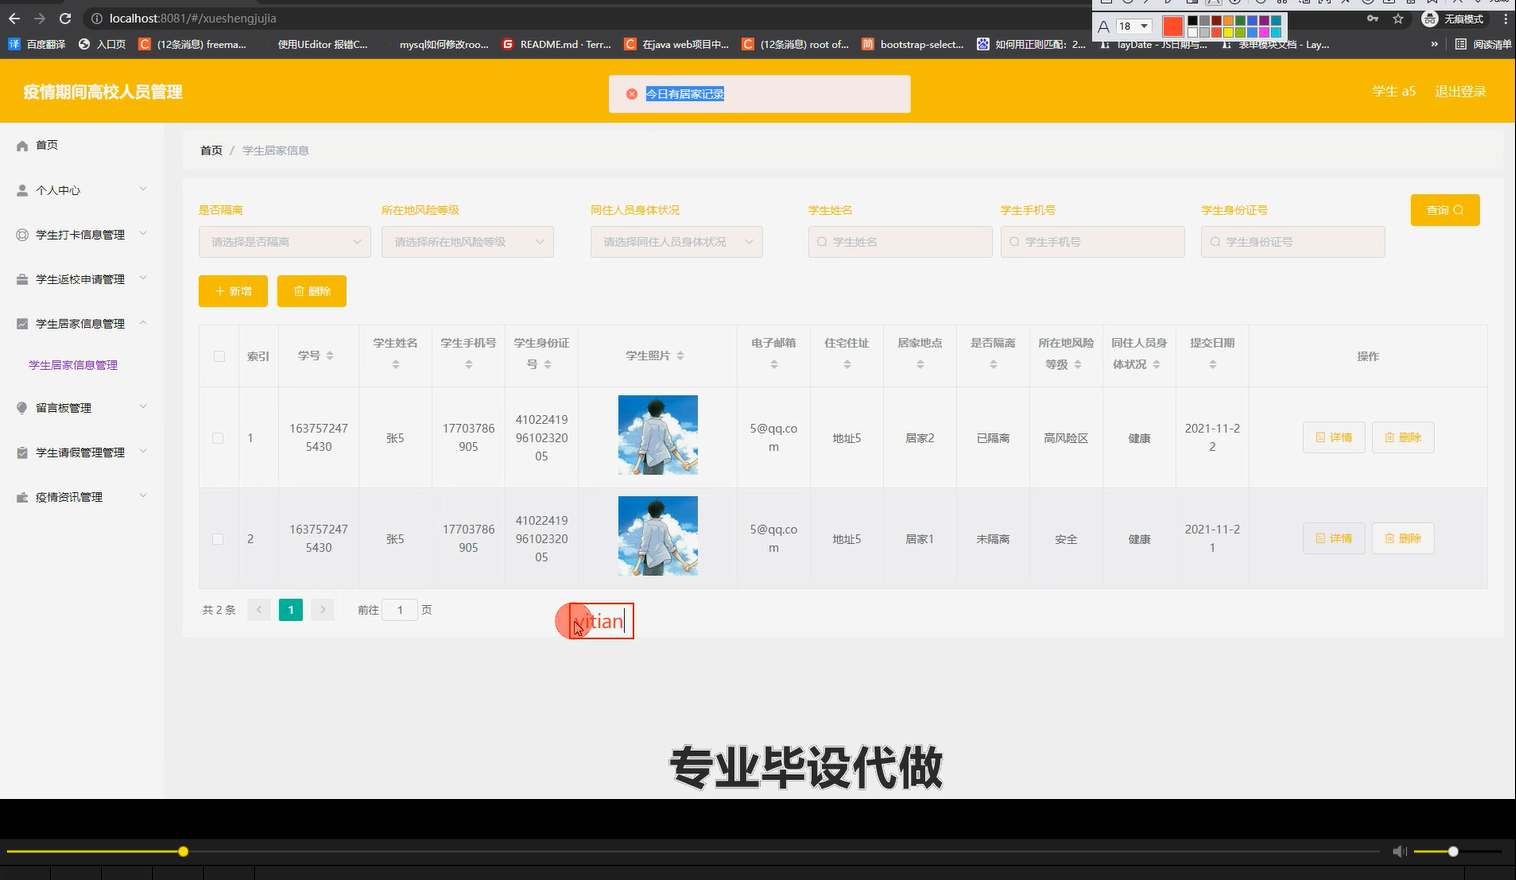Open the 学生居家信息管理 submenu item
Screen dimensions: 1516x880
[73, 365]
